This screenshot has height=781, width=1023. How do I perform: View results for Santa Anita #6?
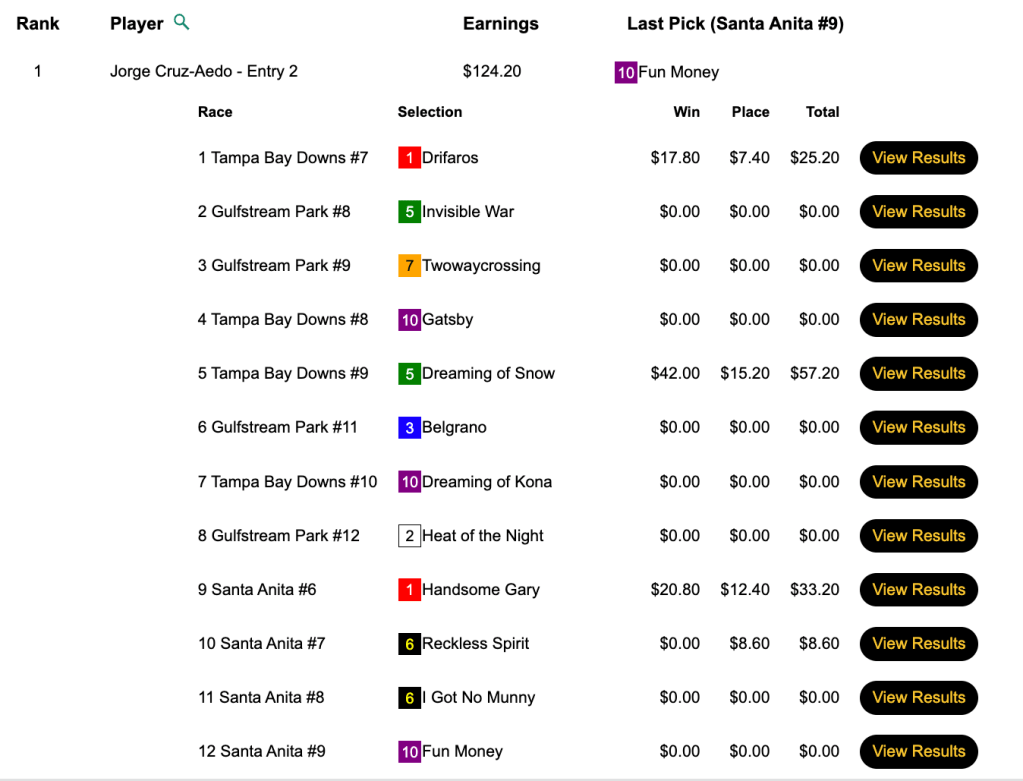pyautogui.click(x=918, y=590)
